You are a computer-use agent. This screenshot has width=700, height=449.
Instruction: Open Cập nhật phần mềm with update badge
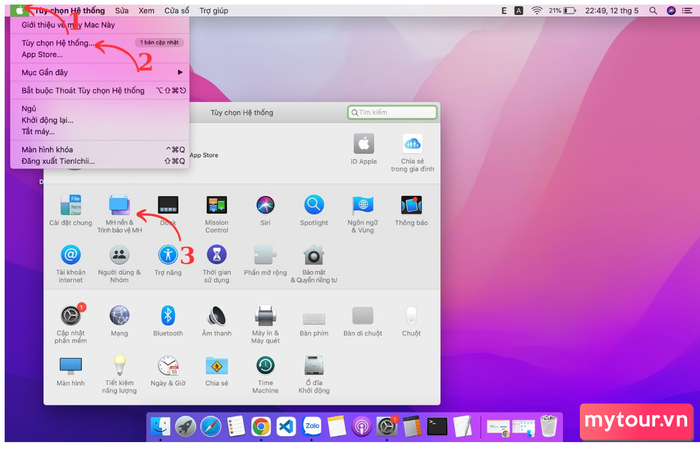70,316
